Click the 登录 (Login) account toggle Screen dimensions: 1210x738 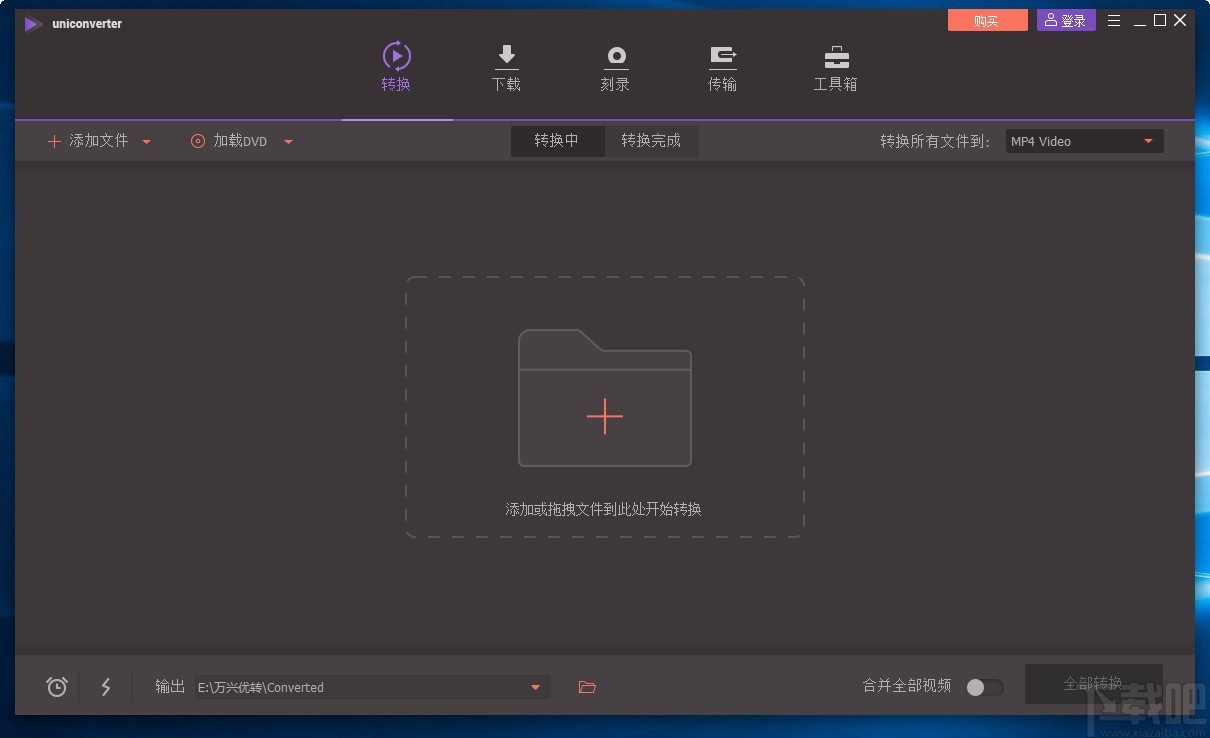click(x=1065, y=20)
